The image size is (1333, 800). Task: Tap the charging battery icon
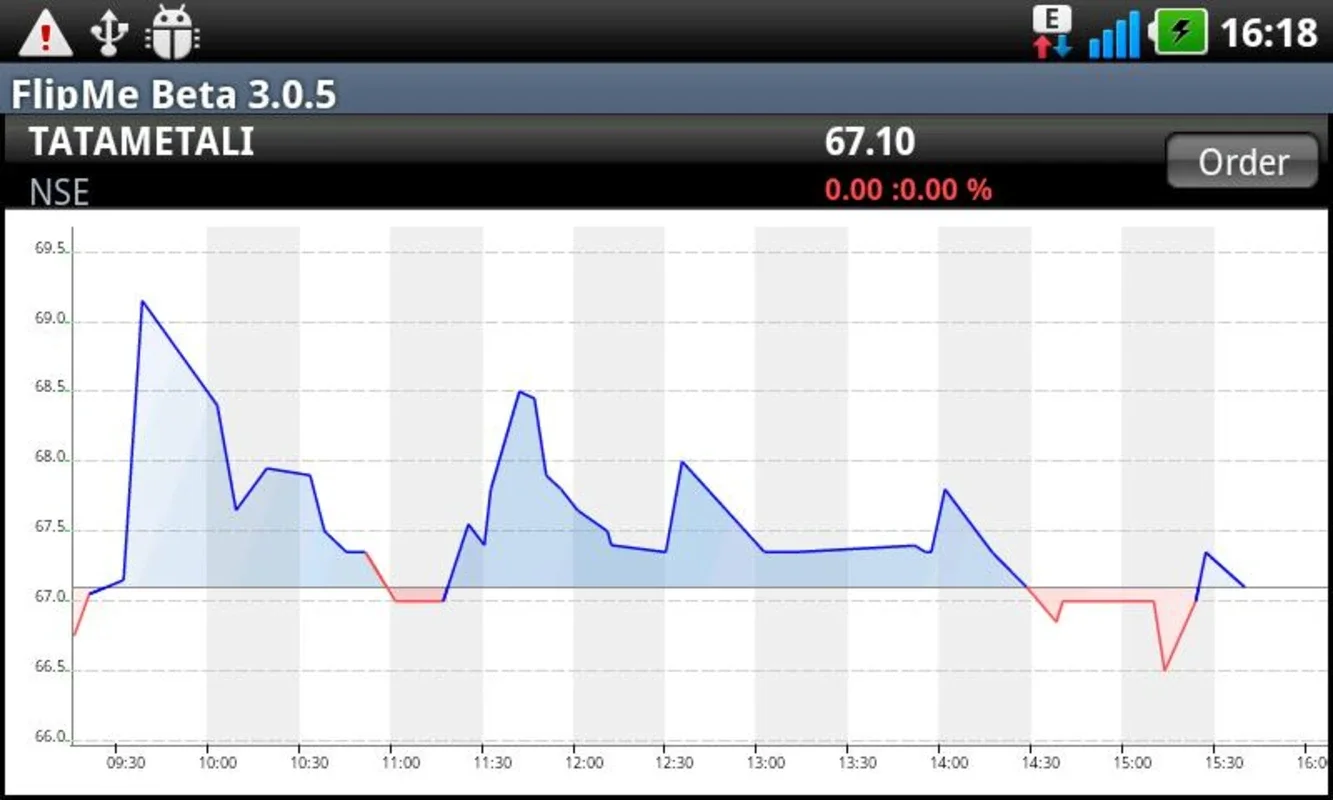(x=1180, y=32)
